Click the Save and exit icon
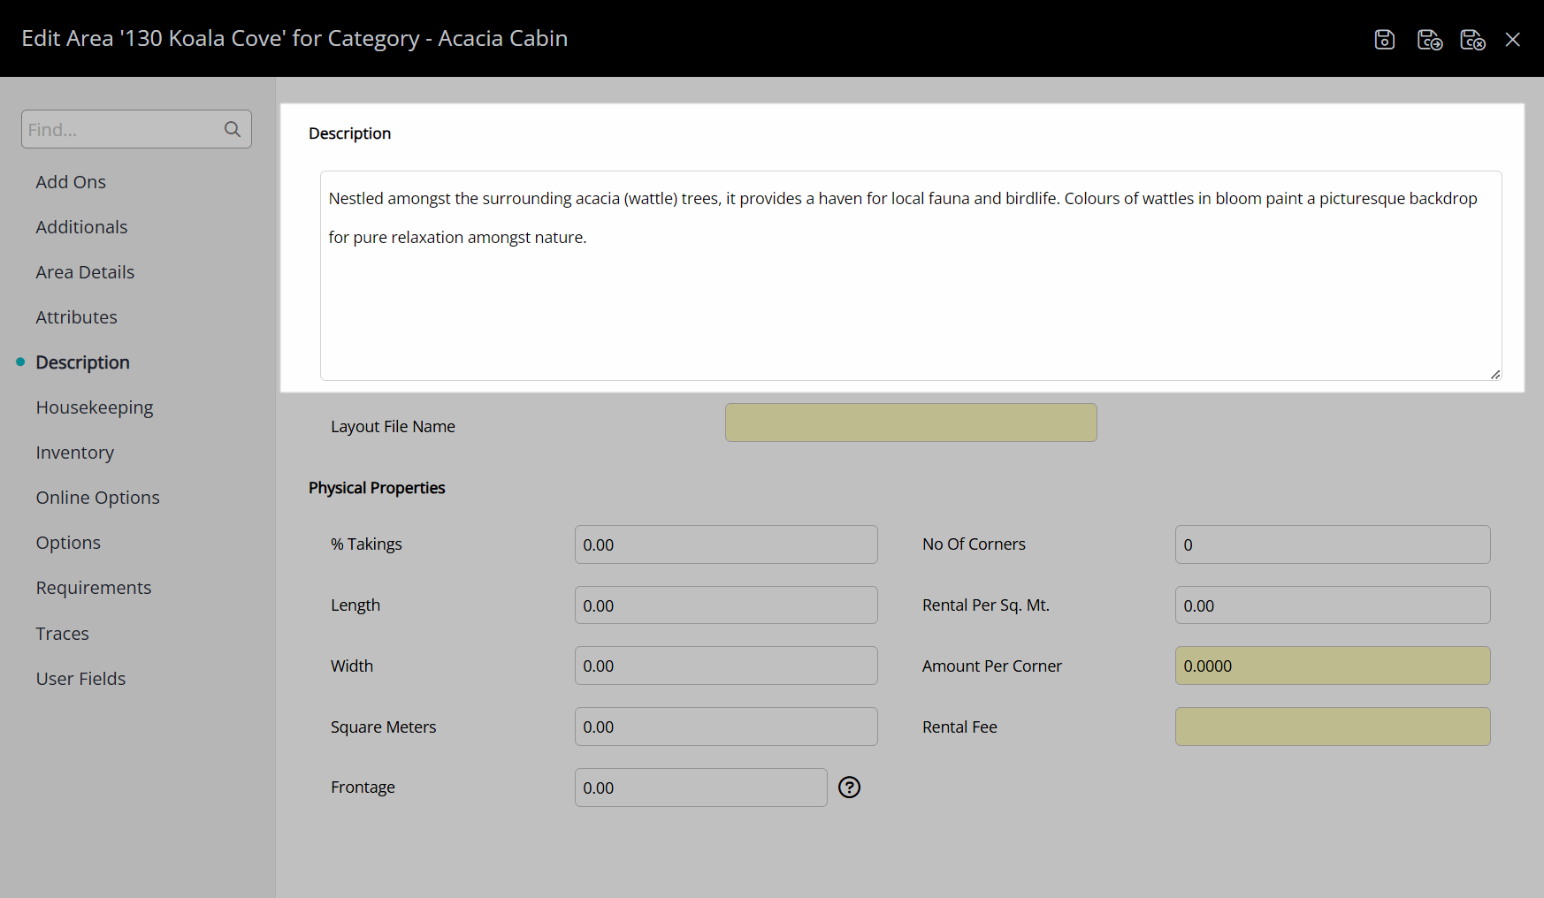The height and width of the screenshot is (898, 1544). [1472, 39]
